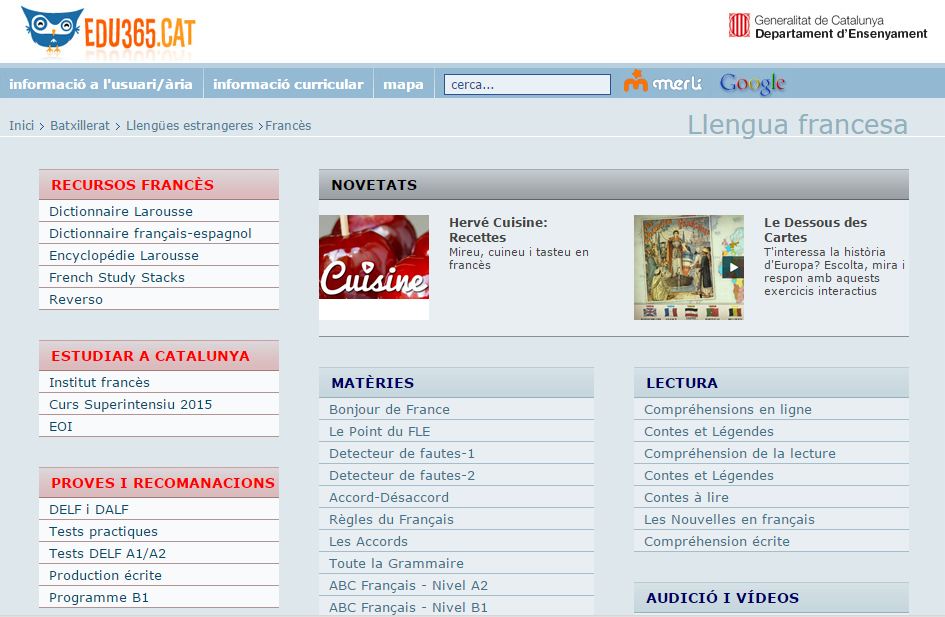Screen dimensions: 945x617
Task: Navigate to Batxillerat breadcrumb link
Action: (x=80, y=126)
